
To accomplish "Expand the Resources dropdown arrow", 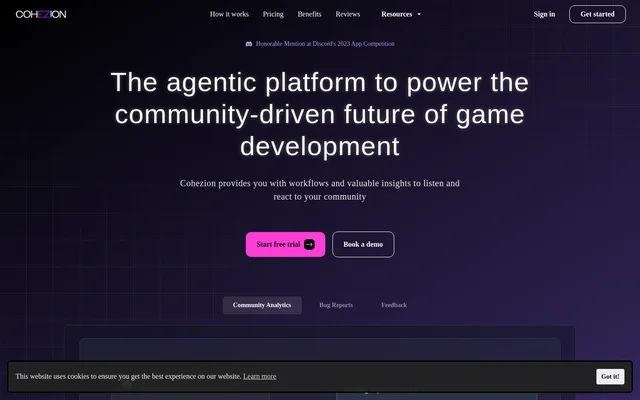I will click(419, 14).
